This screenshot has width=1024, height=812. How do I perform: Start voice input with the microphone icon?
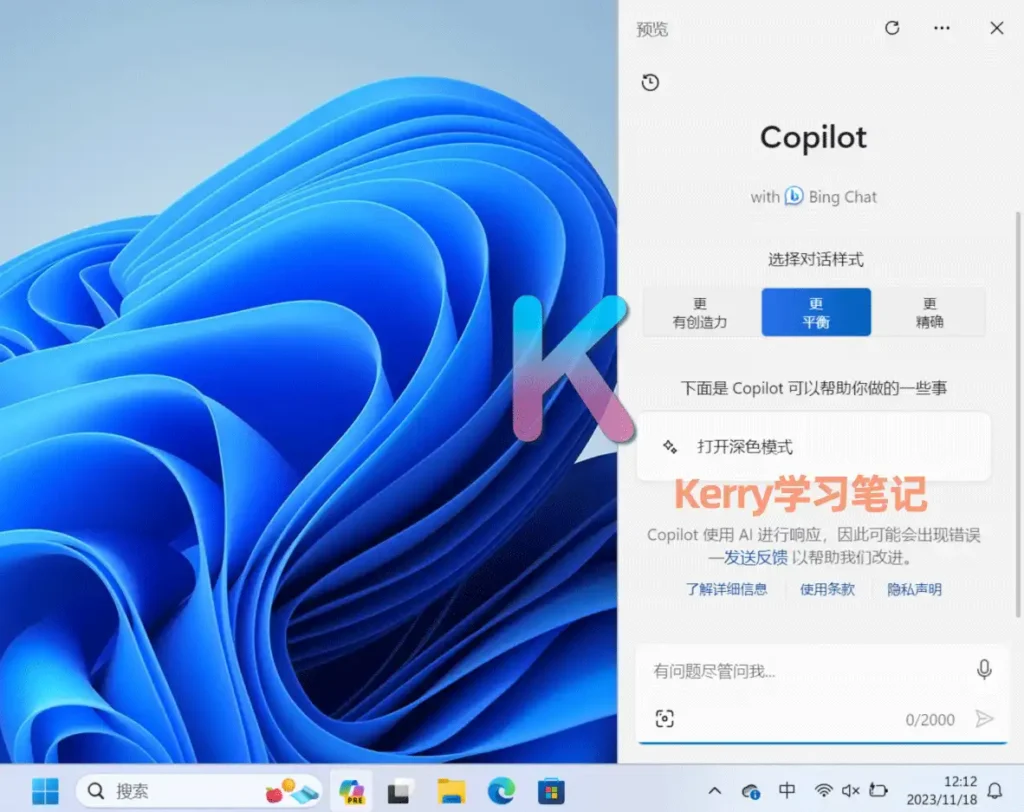point(984,670)
